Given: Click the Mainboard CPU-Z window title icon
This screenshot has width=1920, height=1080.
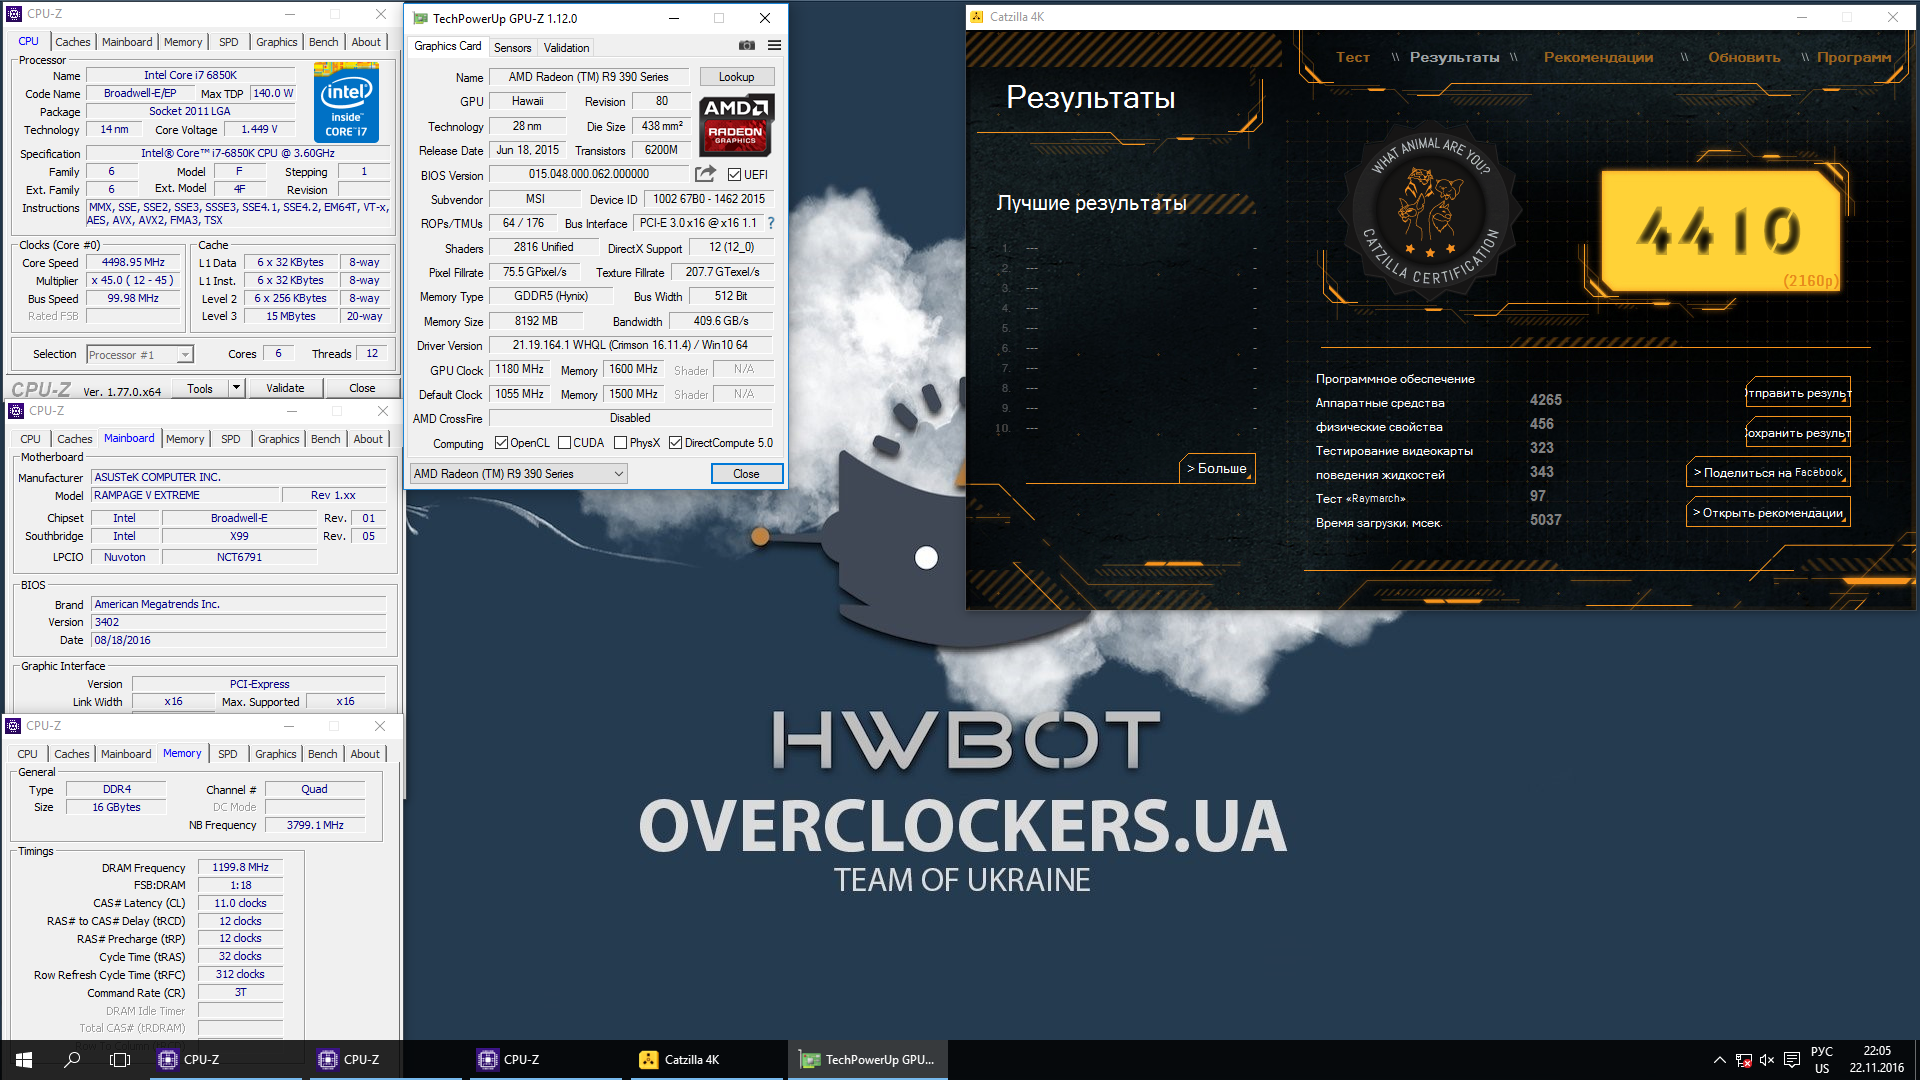Looking at the screenshot, I should point(16,411).
